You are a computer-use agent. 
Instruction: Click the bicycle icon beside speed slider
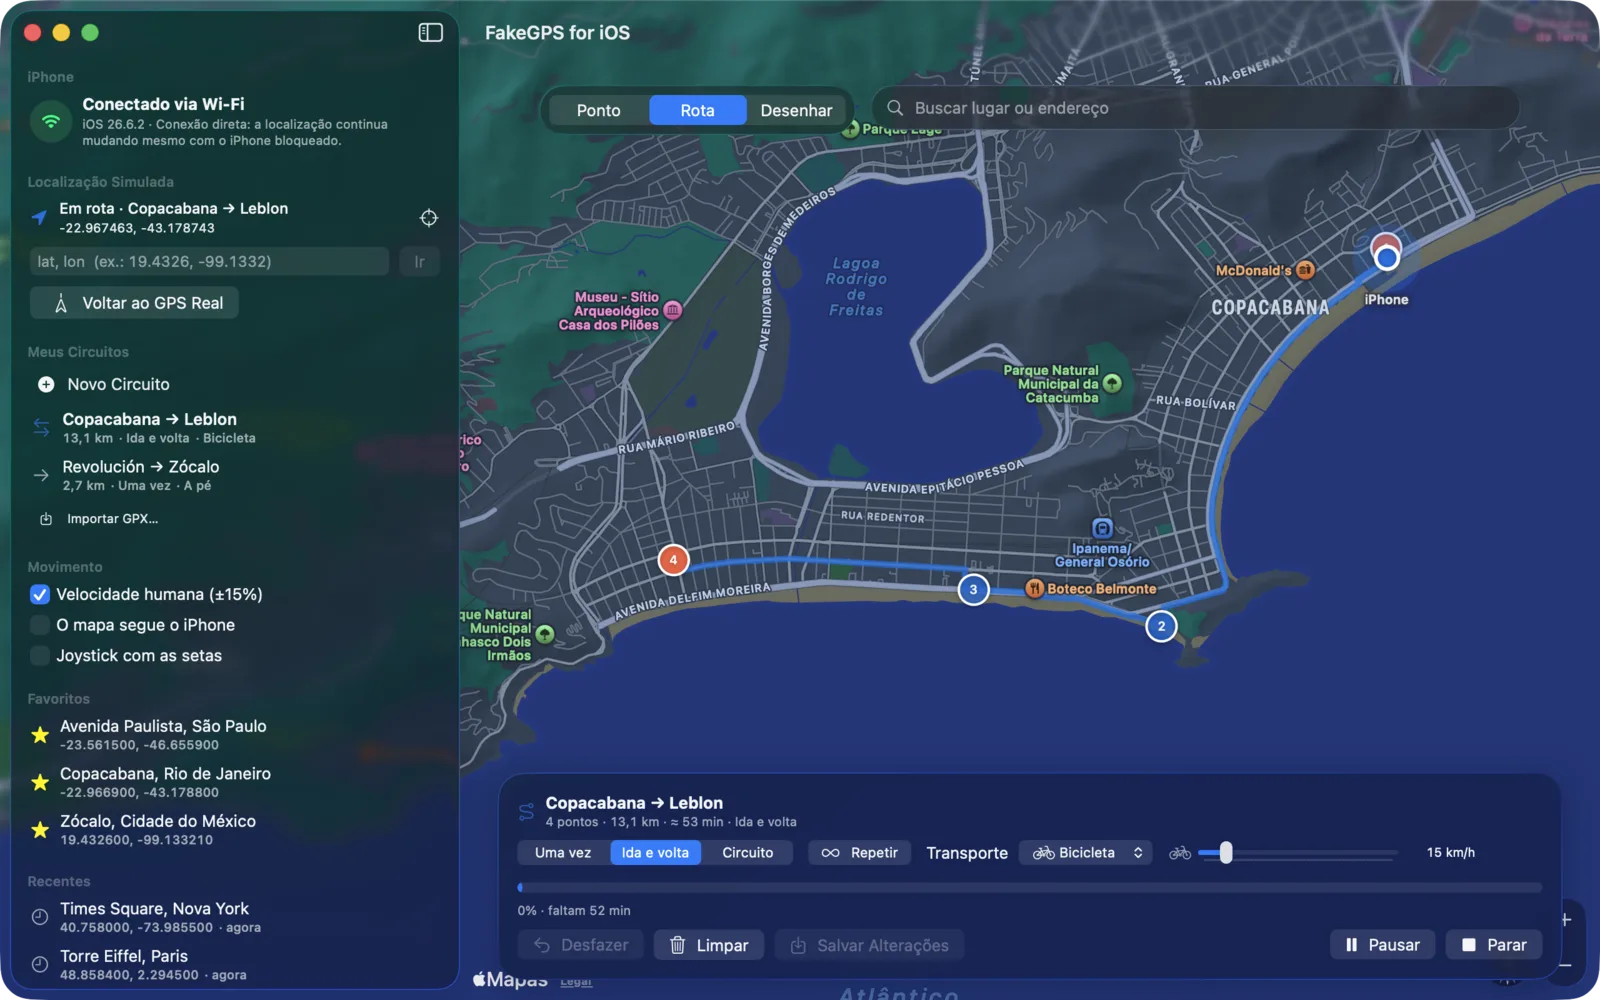point(1180,853)
